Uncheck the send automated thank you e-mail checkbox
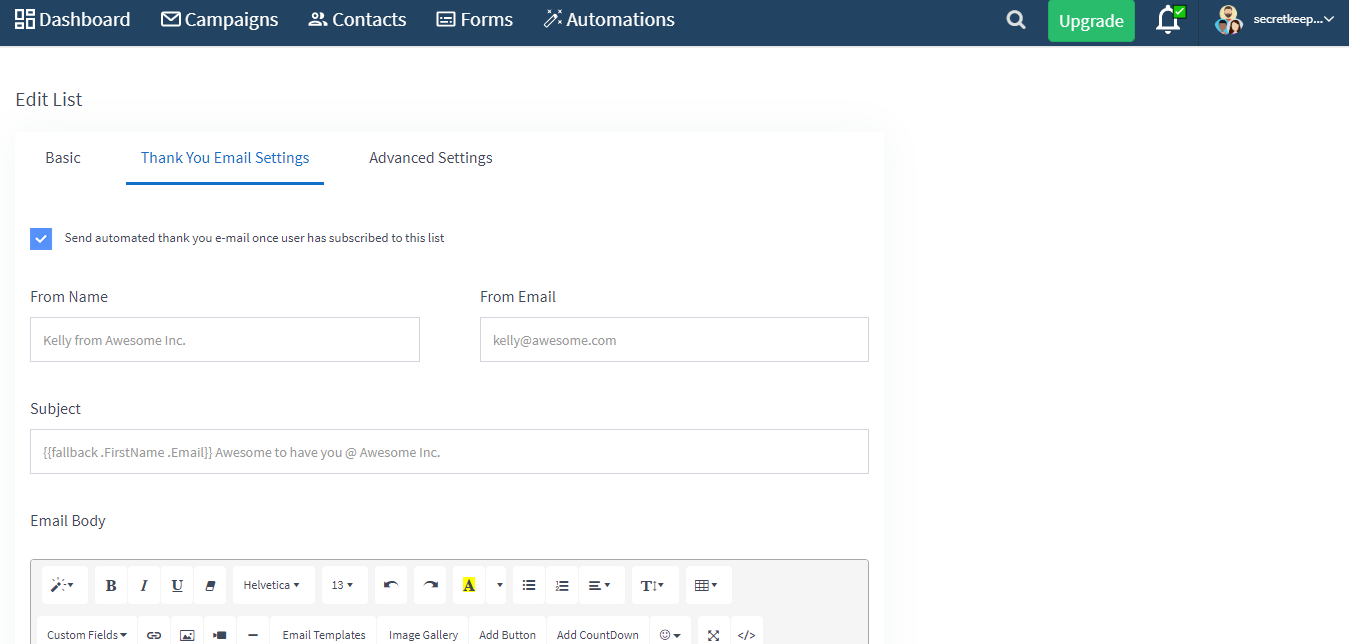1349x644 pixels. point(41,239)
